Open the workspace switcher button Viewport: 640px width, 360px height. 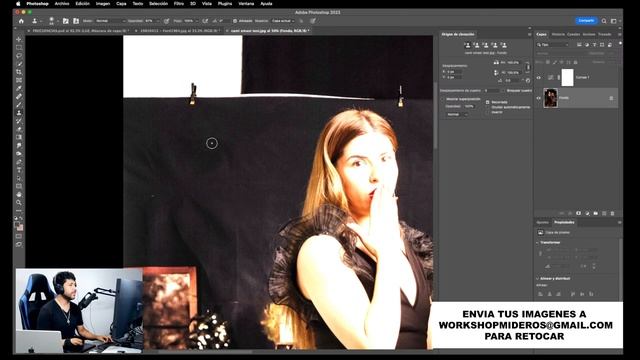[614, 21]
